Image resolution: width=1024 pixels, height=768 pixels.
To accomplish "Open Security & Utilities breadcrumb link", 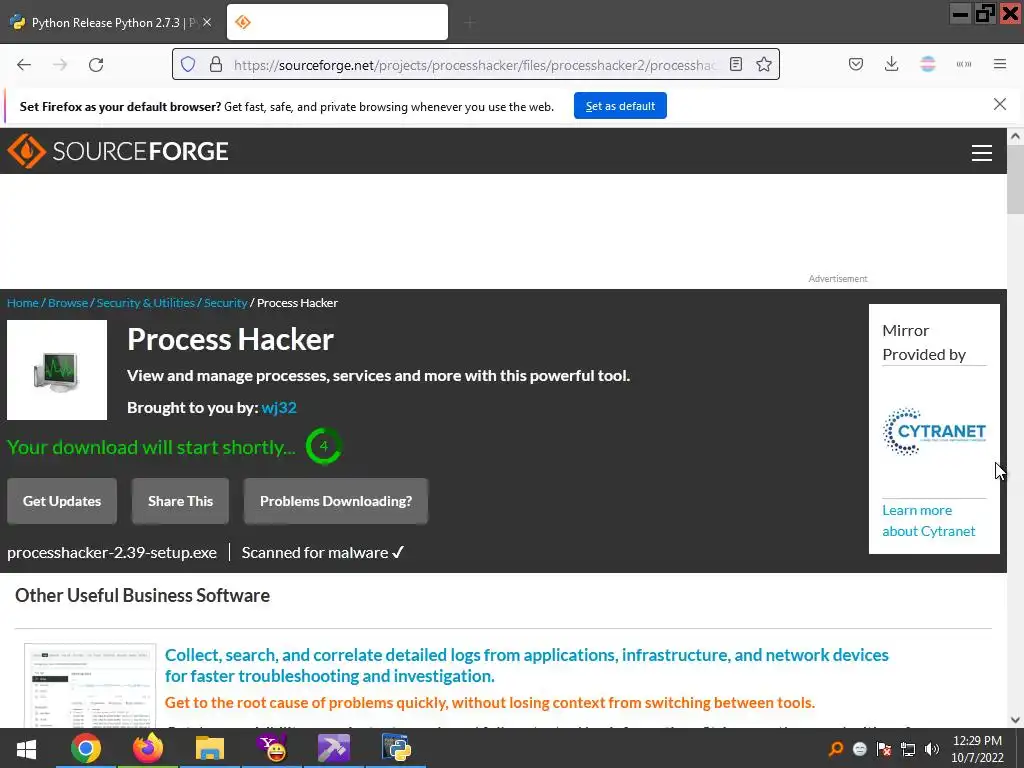I will coord(146,303).
